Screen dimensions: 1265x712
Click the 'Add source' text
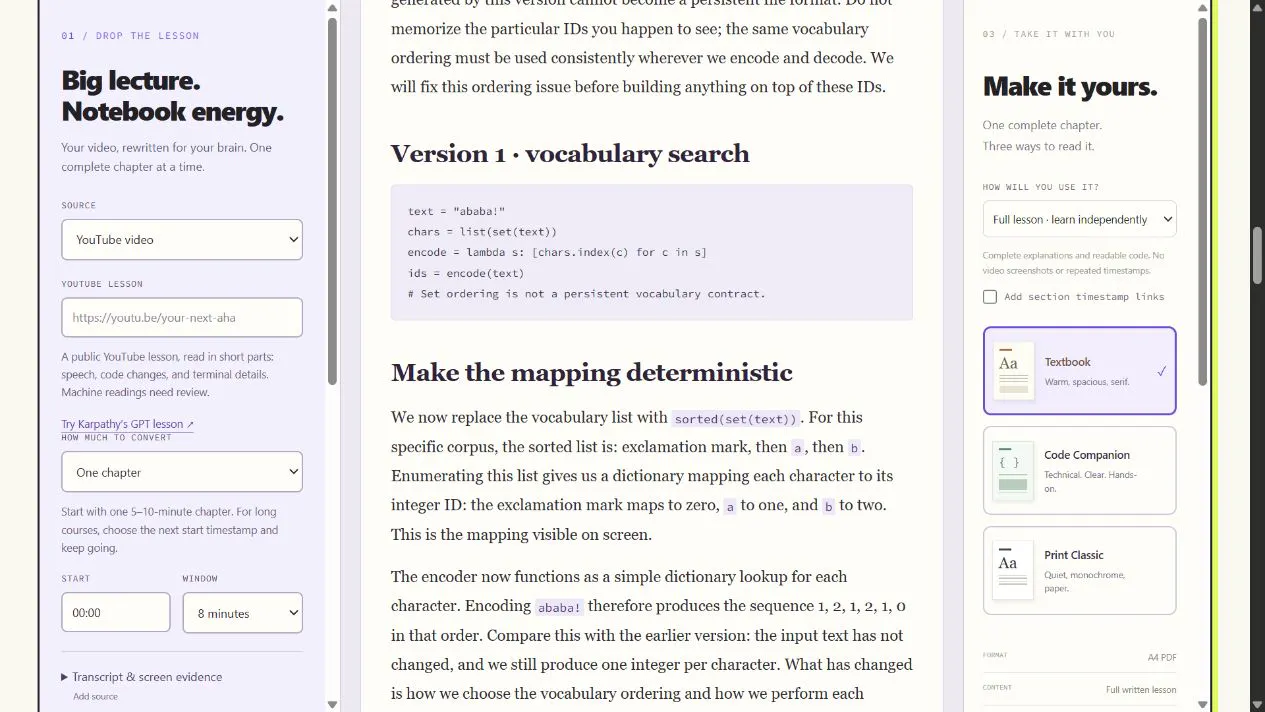[x=95, y=697]
